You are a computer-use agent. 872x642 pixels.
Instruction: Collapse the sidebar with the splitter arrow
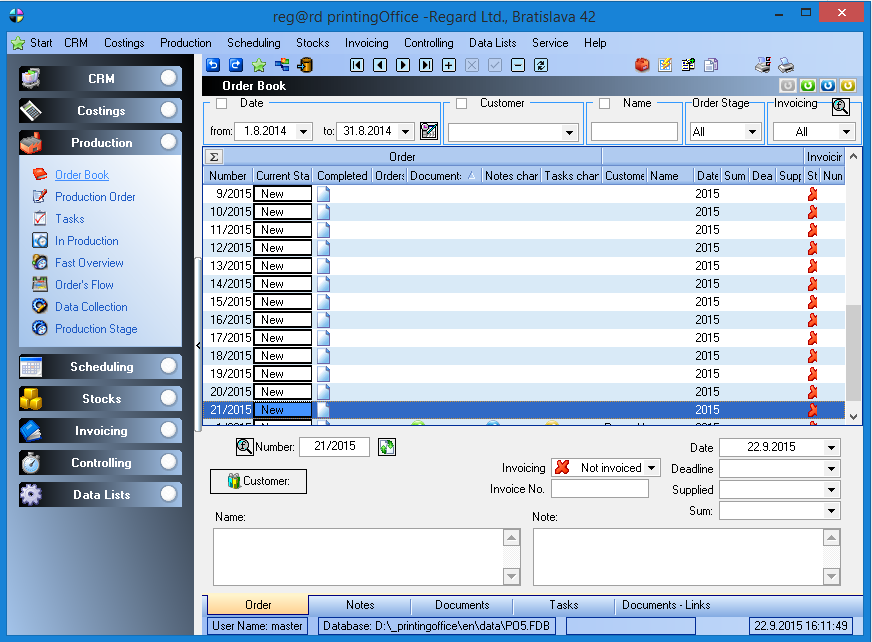[198, 345]
